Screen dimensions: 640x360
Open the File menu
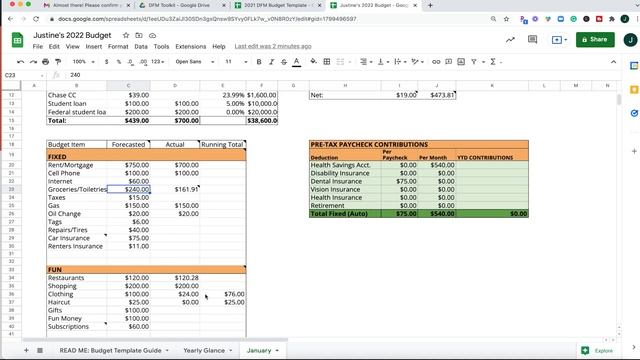[x=38, y=47]
